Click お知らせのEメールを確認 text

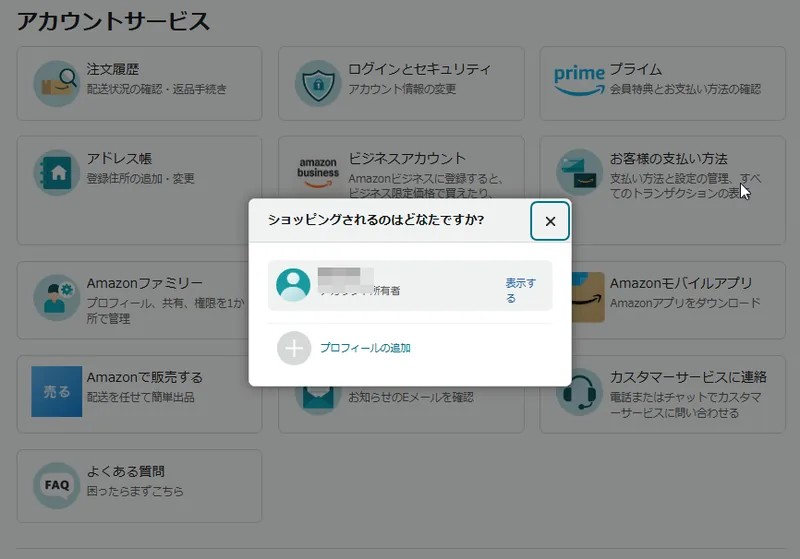coord(411,397)
